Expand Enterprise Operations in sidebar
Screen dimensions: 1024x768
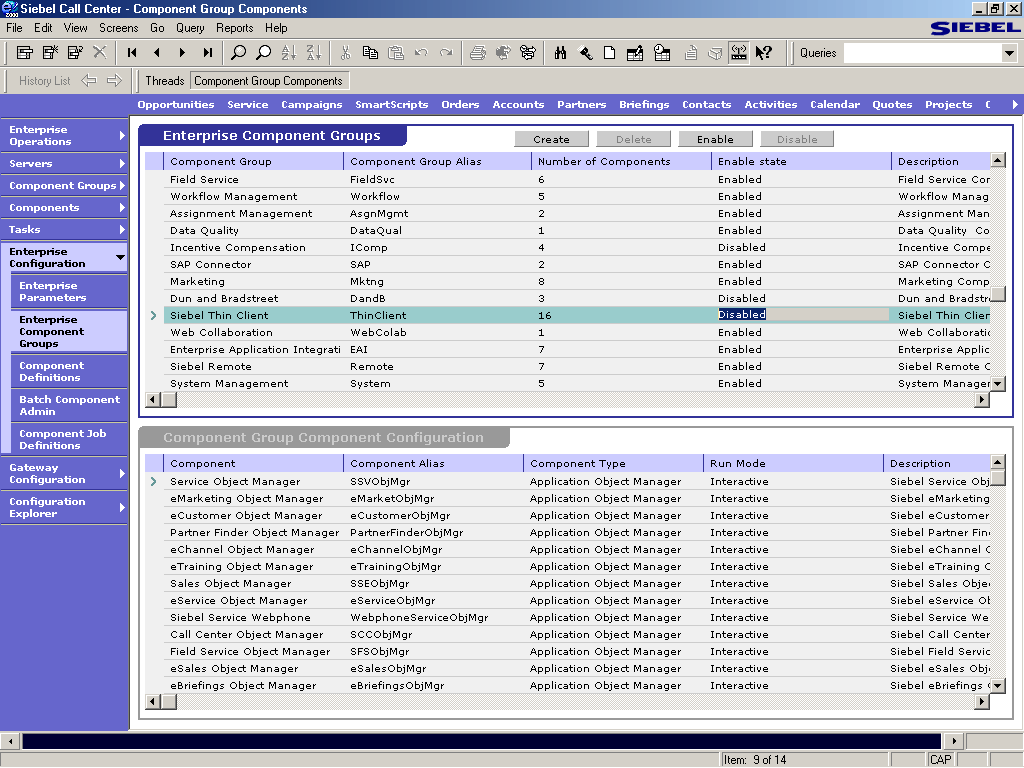64,136
